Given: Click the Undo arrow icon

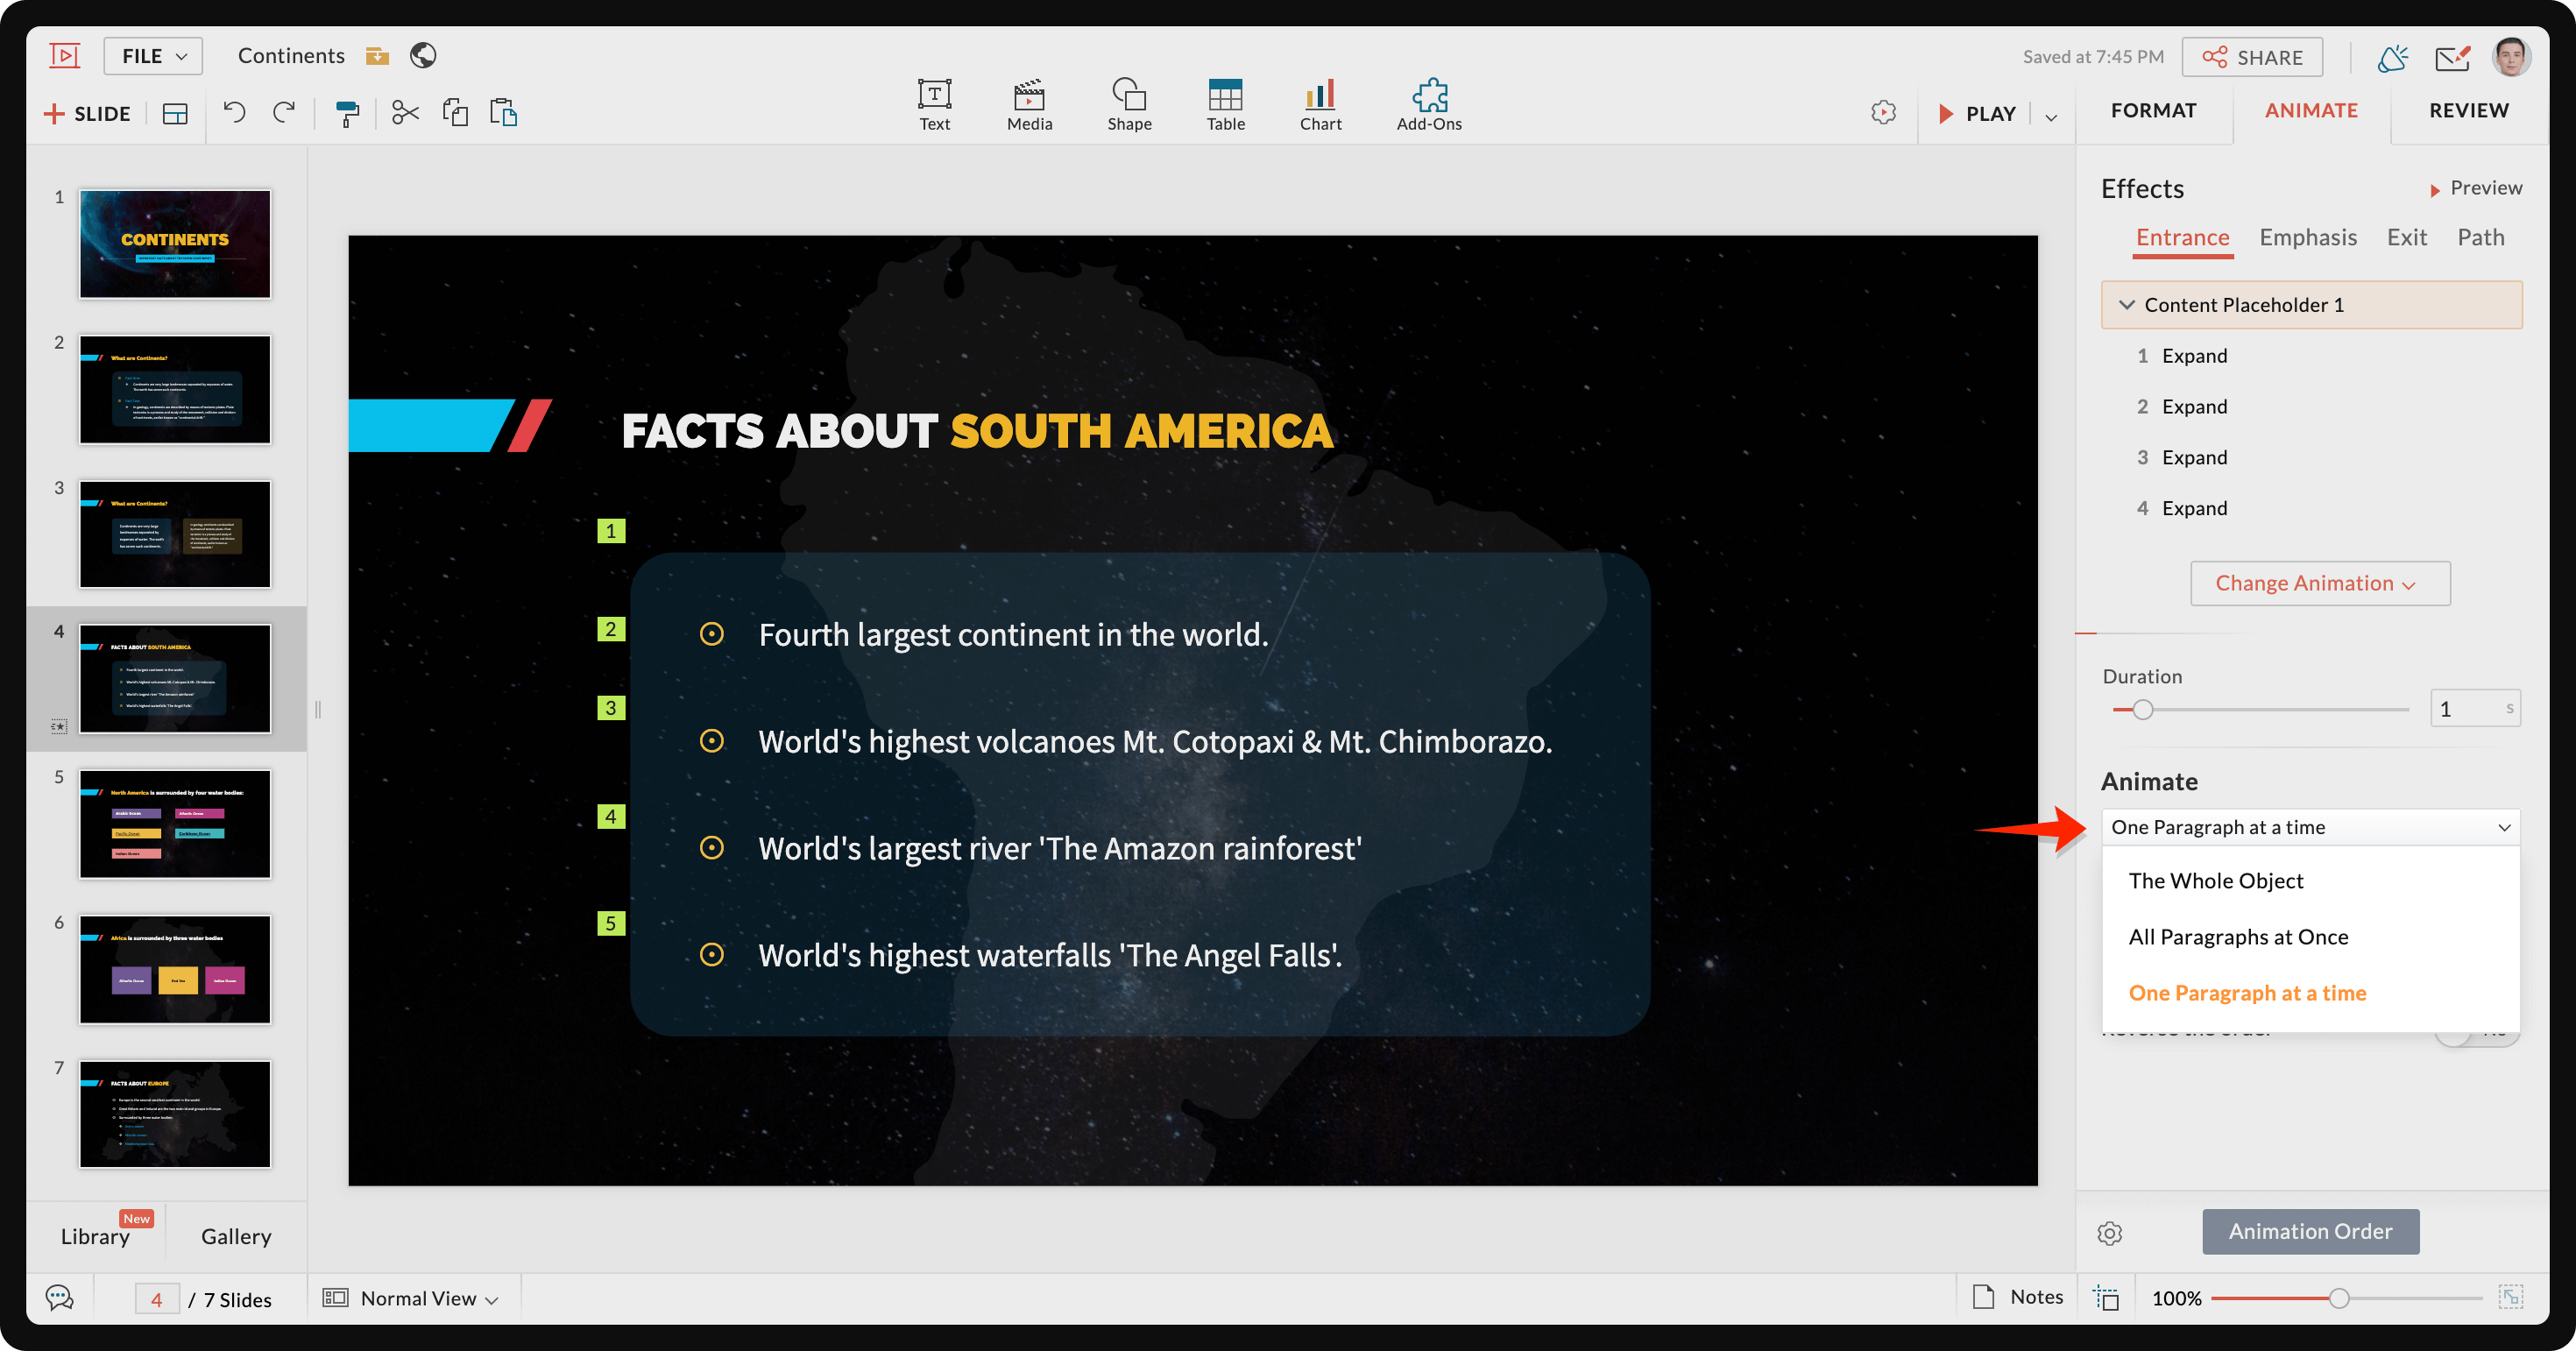Looking at the screenshot, I should pos(234,112).
